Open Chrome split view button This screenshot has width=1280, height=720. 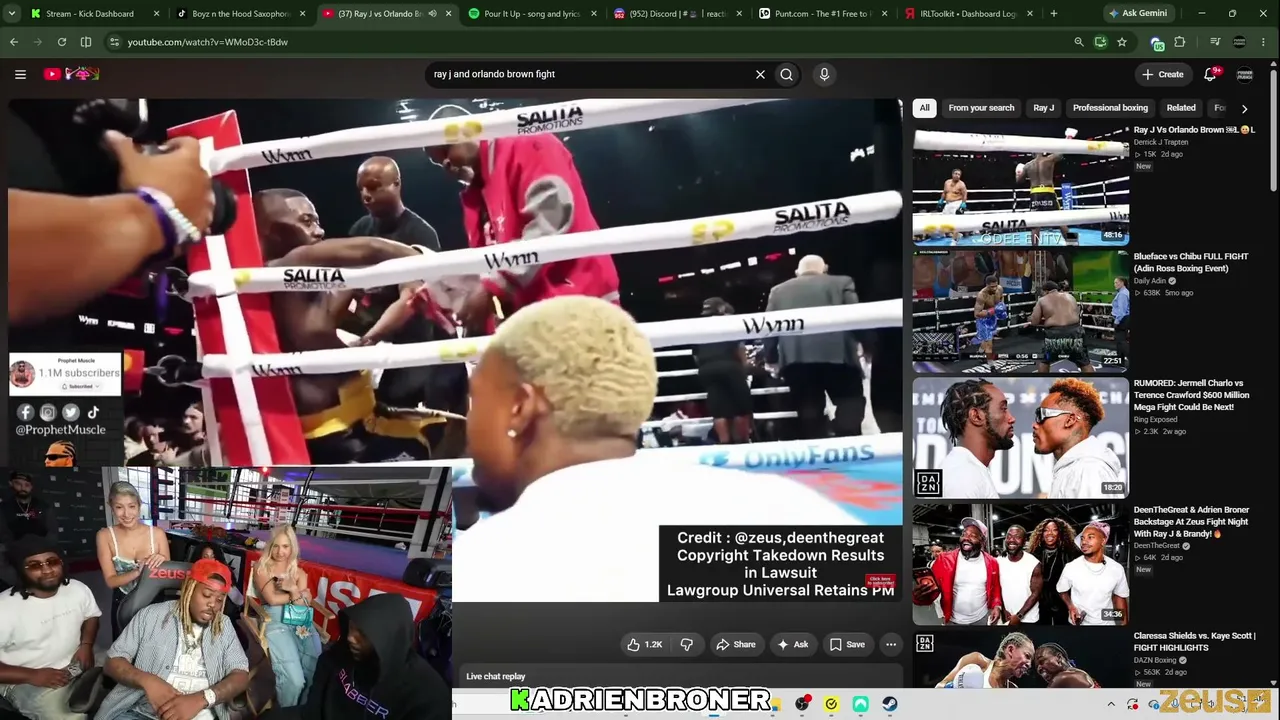(x=86, y=42)
